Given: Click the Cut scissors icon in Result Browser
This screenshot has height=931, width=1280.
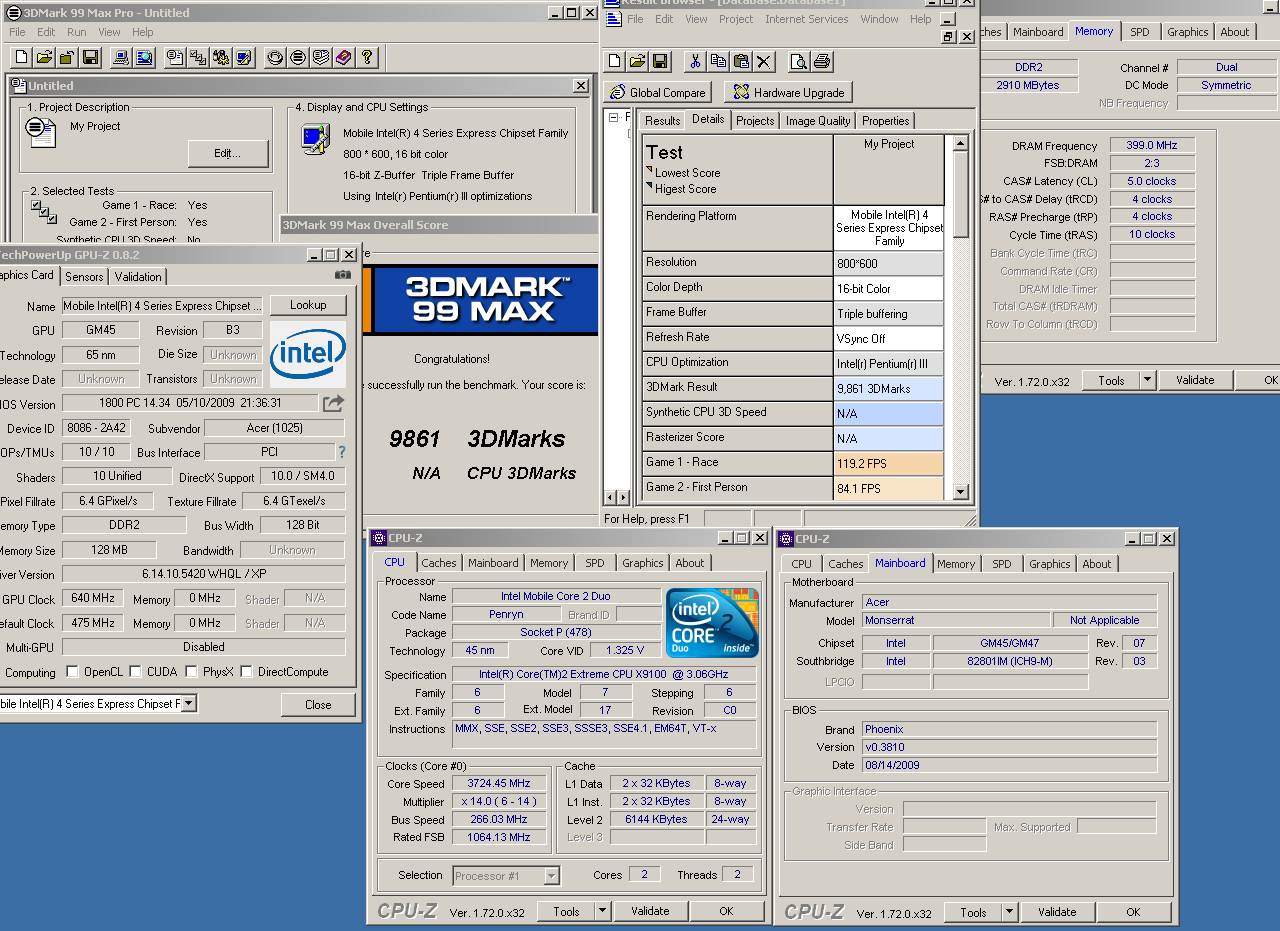Looking at the screenshot, I should (695, 62).
